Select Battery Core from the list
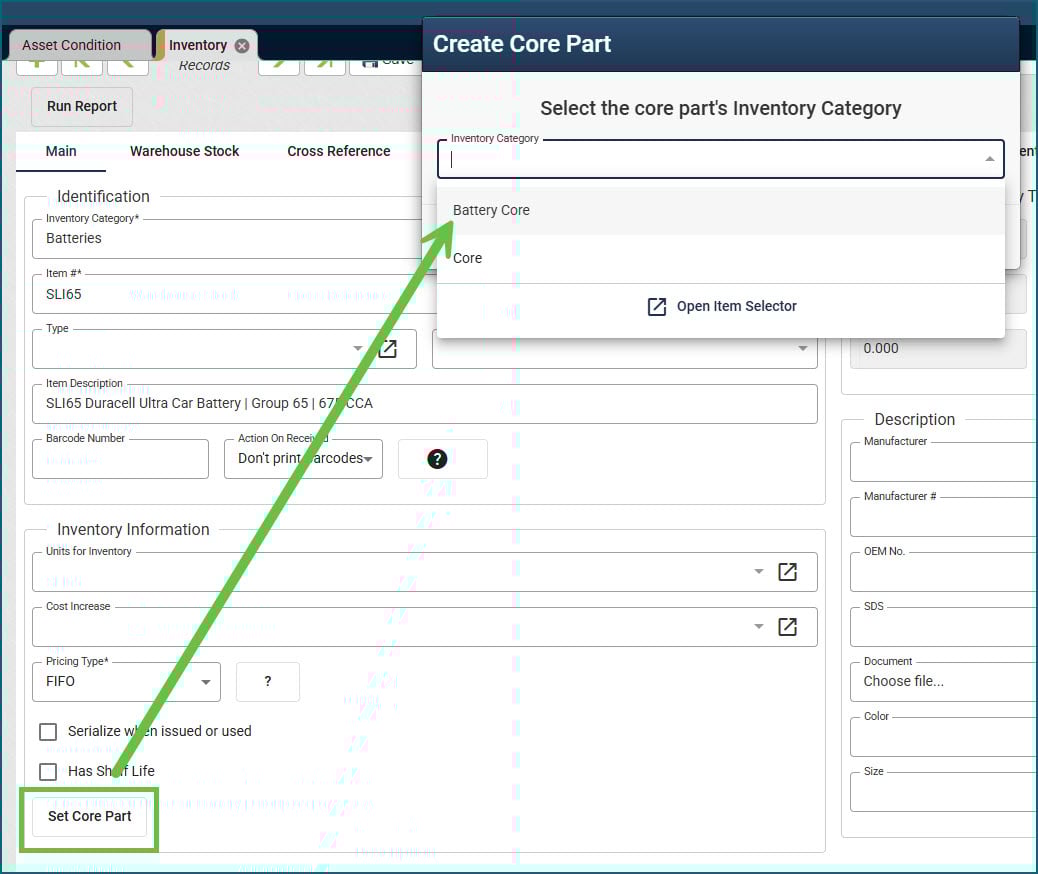Screen dimensions: 1038x874 491,210
